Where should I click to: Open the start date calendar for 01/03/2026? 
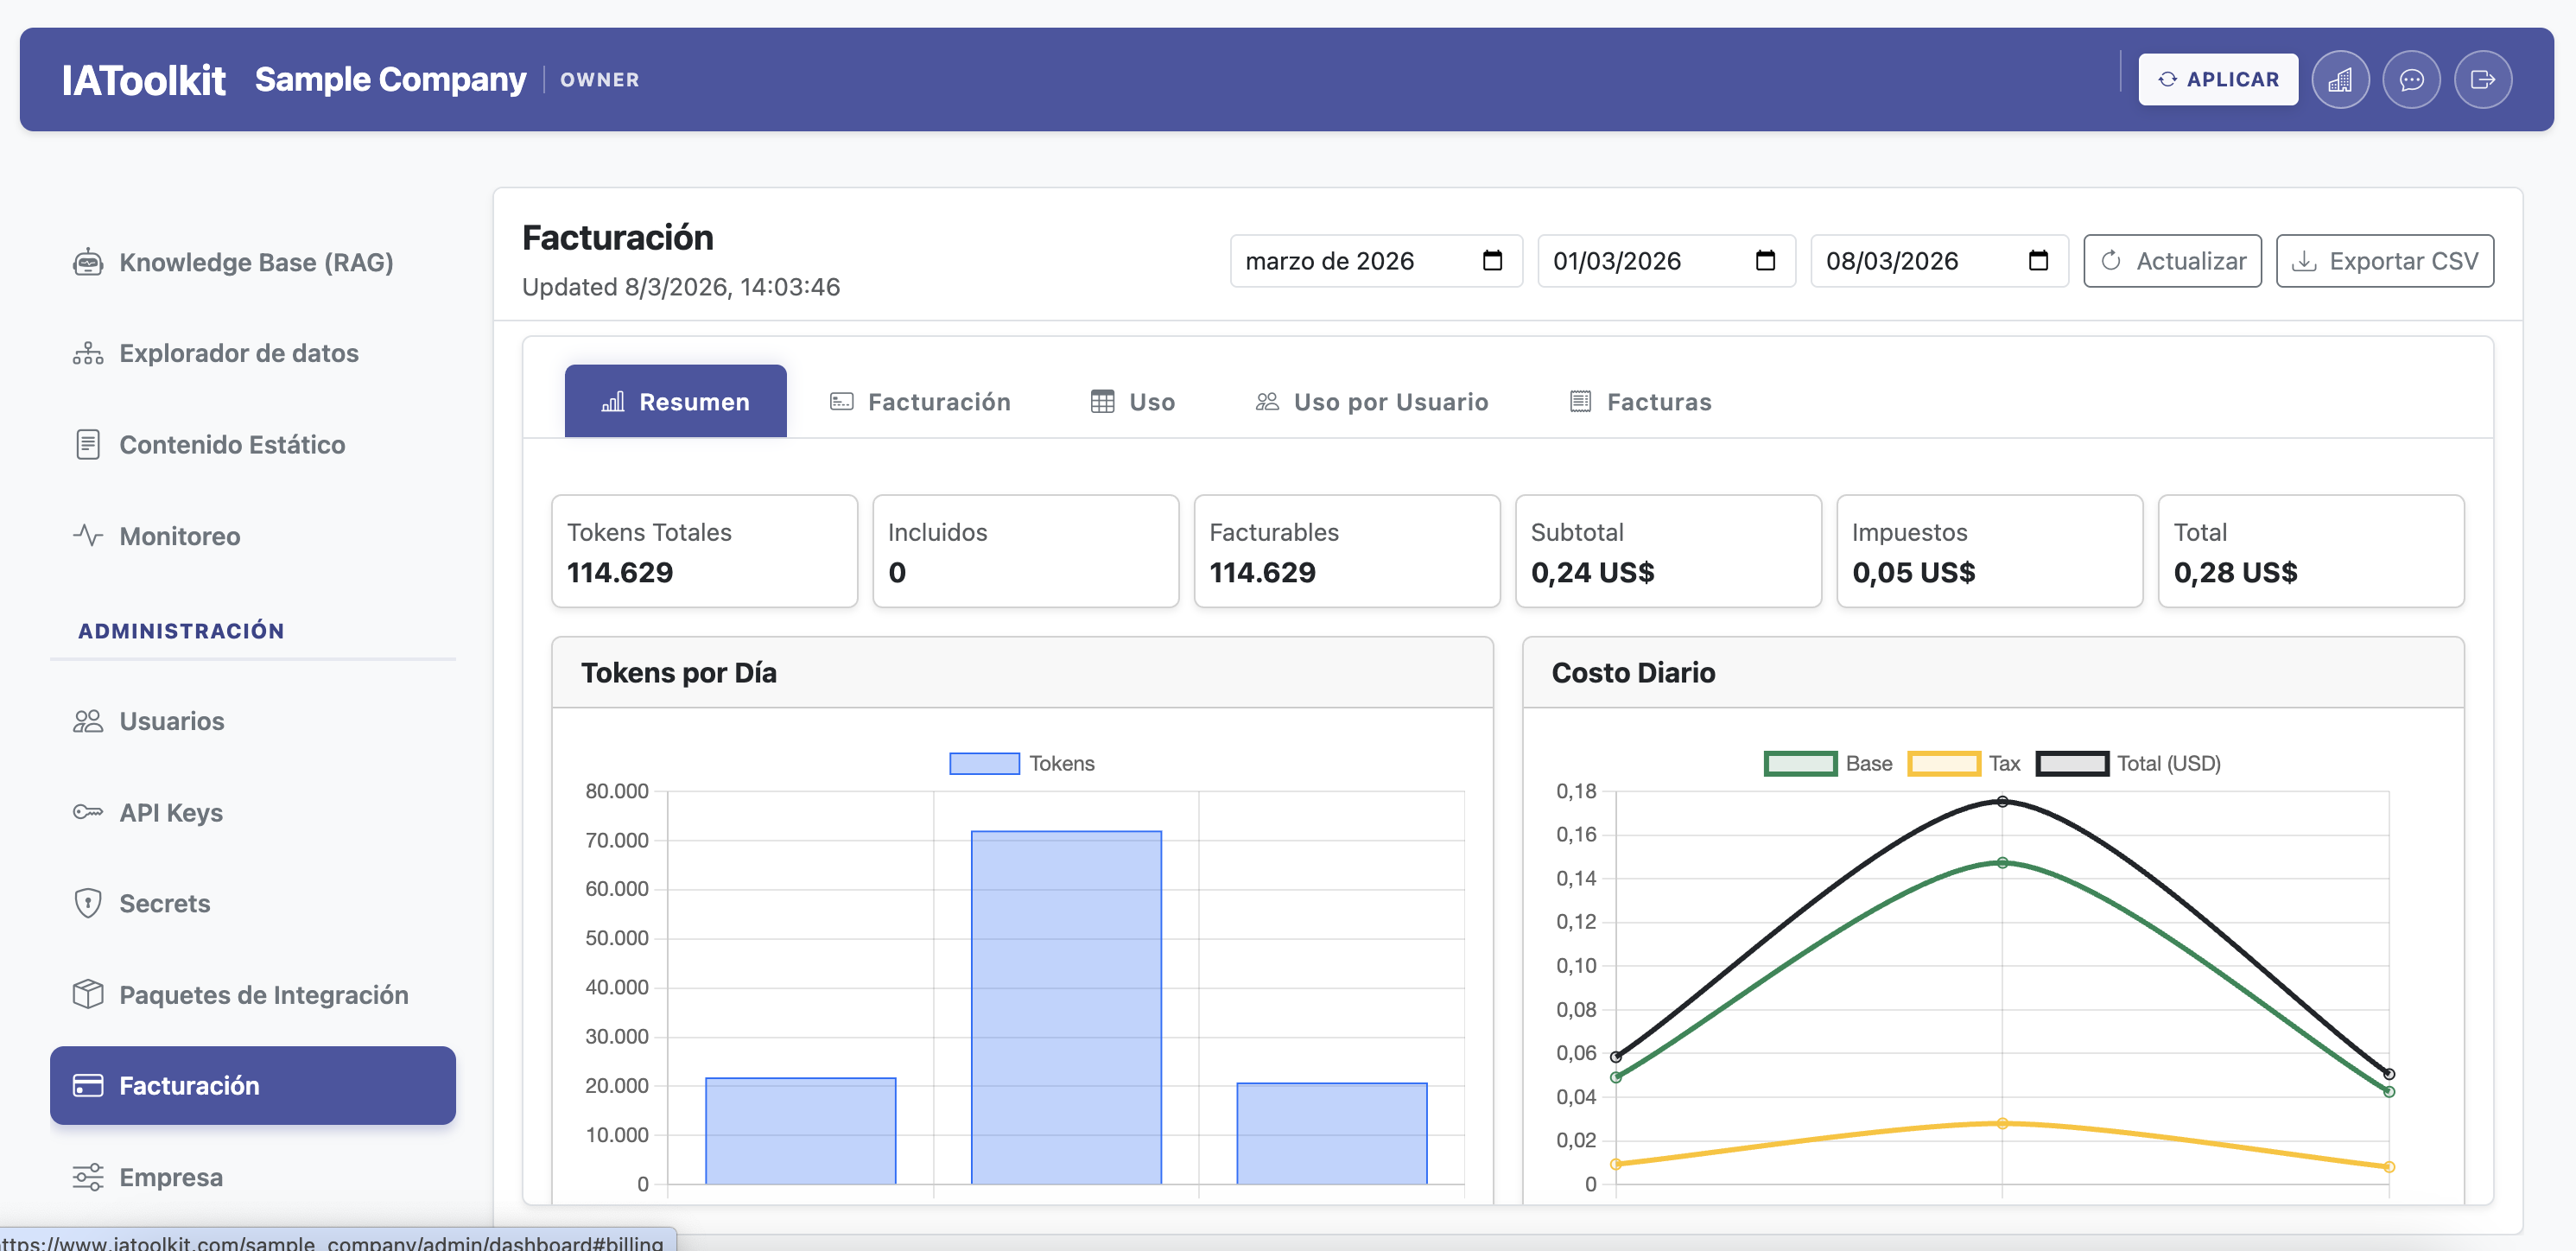point(1765,260)
